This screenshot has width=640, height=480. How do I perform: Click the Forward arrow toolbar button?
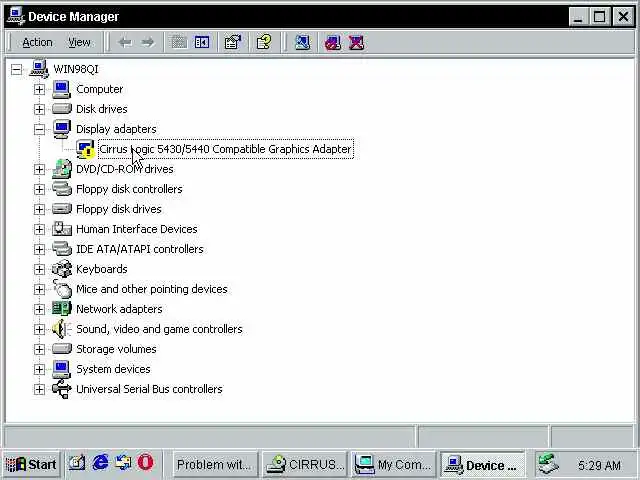[148, 42]
